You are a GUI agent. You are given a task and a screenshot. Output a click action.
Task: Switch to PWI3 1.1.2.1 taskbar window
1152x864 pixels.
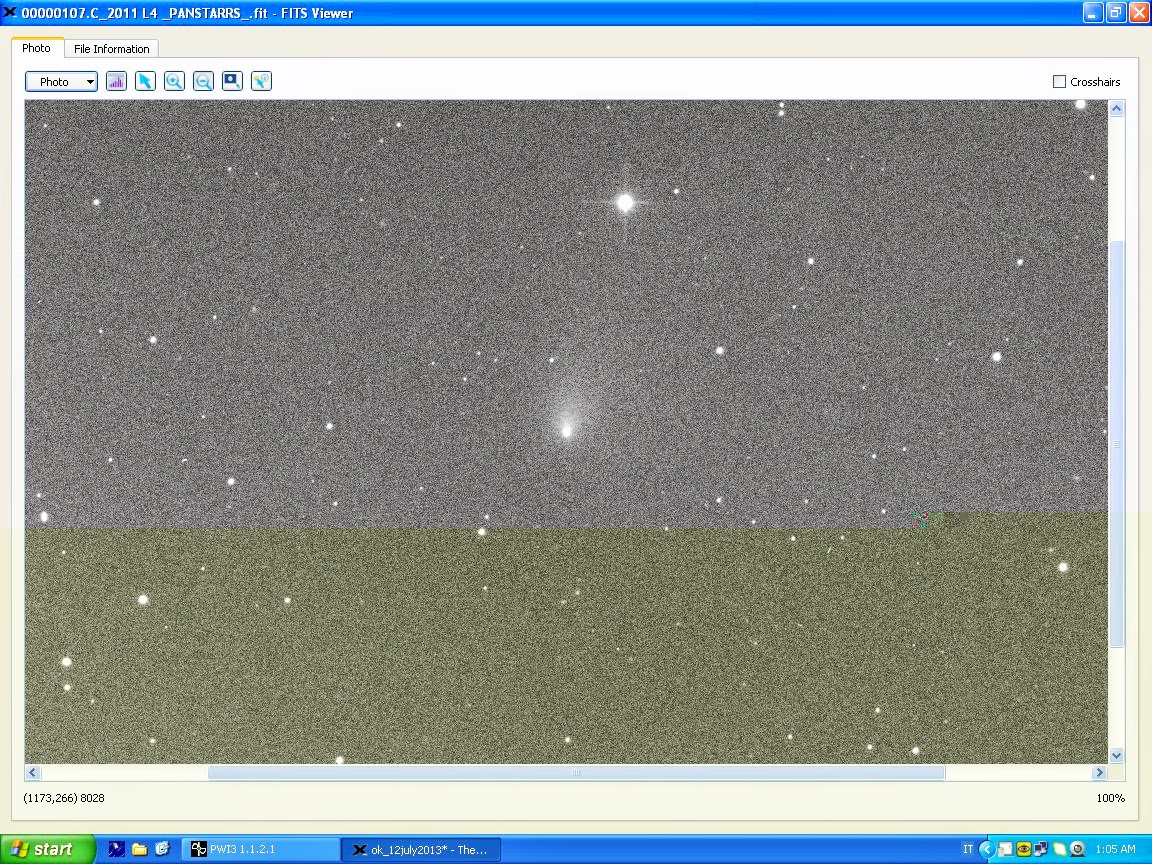260,850
